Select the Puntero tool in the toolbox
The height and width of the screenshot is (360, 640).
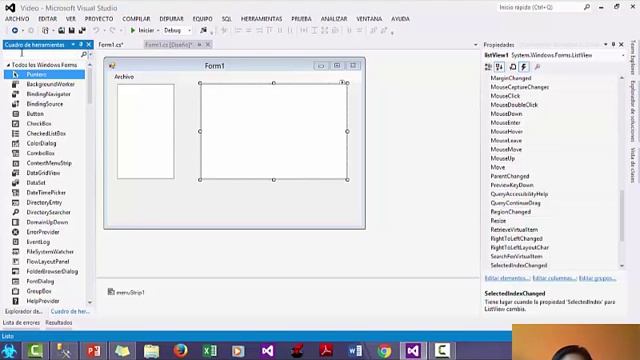44,74
